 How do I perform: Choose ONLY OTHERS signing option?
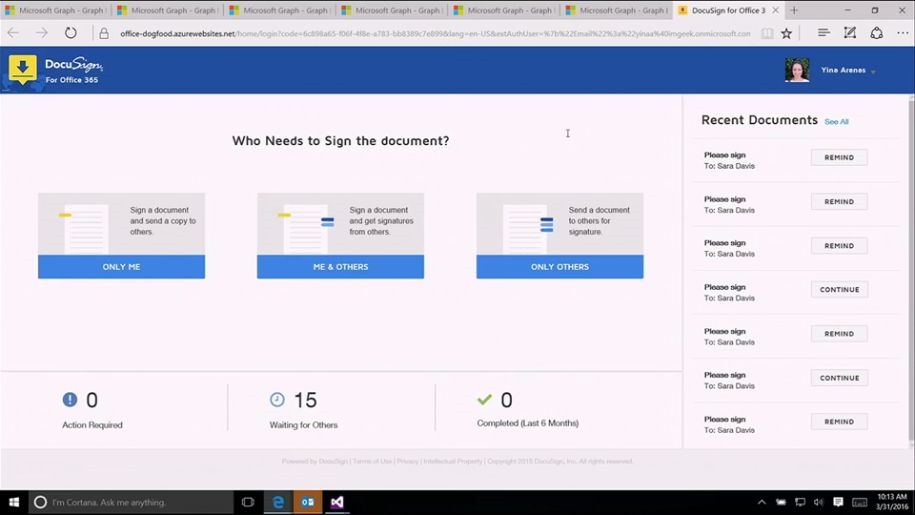coord(560,267)
